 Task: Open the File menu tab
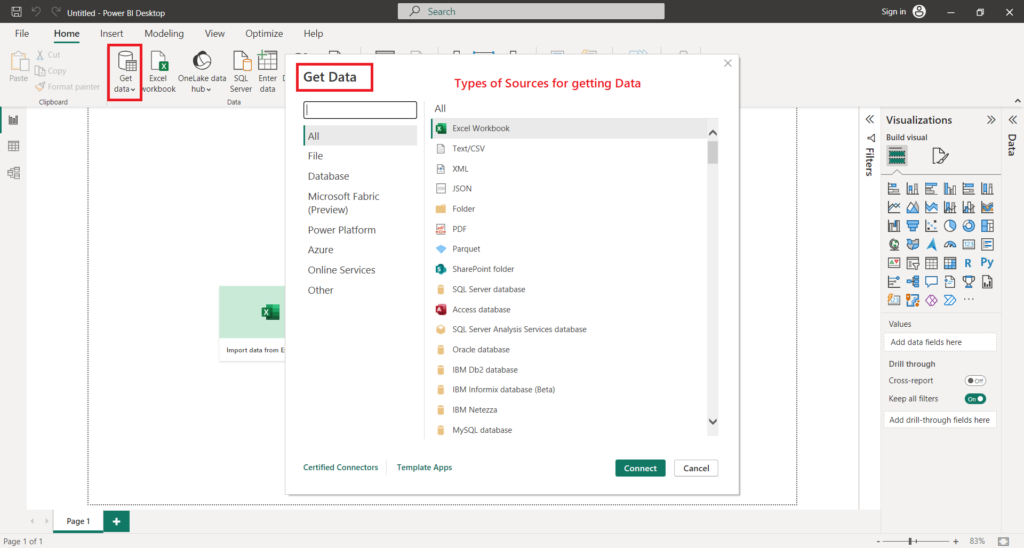(22, 33)
